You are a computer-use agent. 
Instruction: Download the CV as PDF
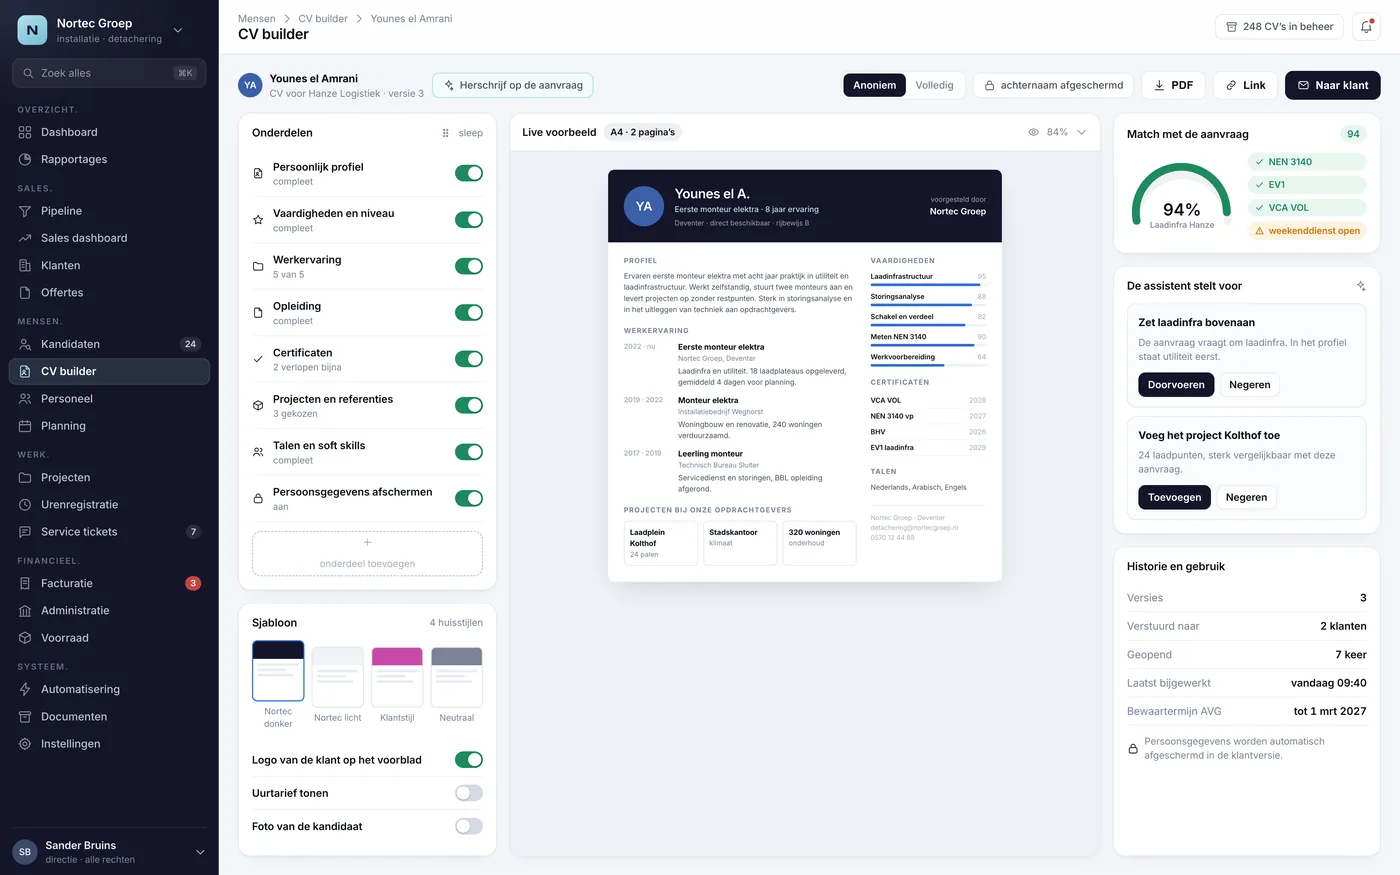[1173, 85]
